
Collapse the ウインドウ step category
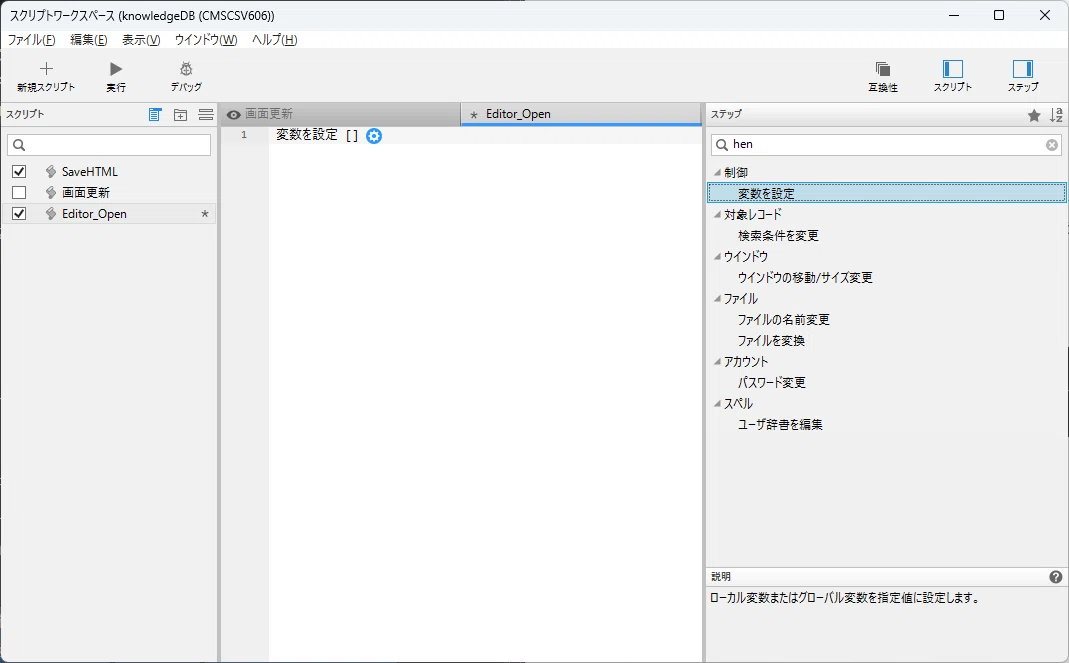click(x=717, y=257)
